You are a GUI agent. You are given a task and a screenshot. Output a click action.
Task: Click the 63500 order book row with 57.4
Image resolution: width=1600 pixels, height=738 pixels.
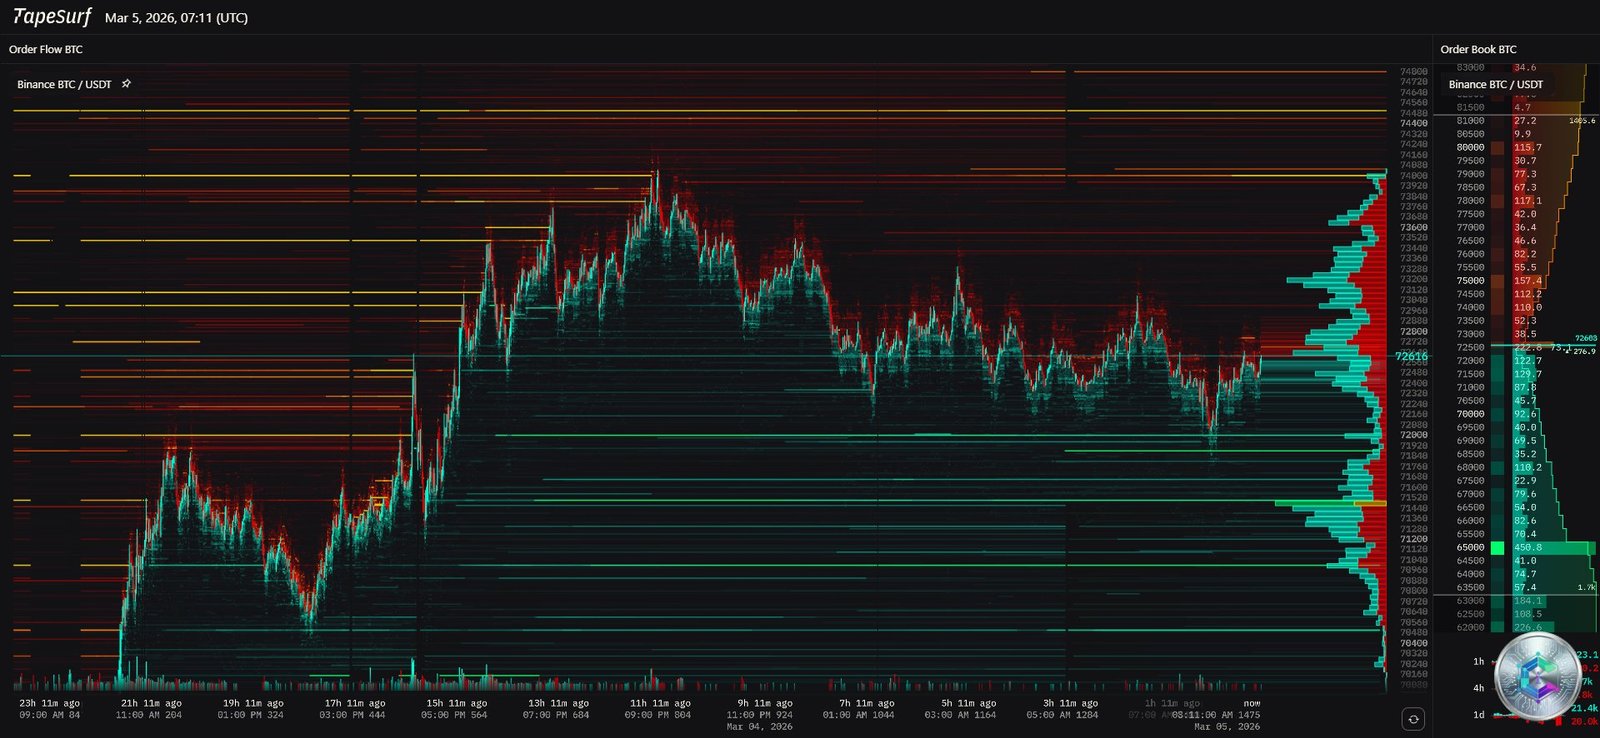point(1516,587)
